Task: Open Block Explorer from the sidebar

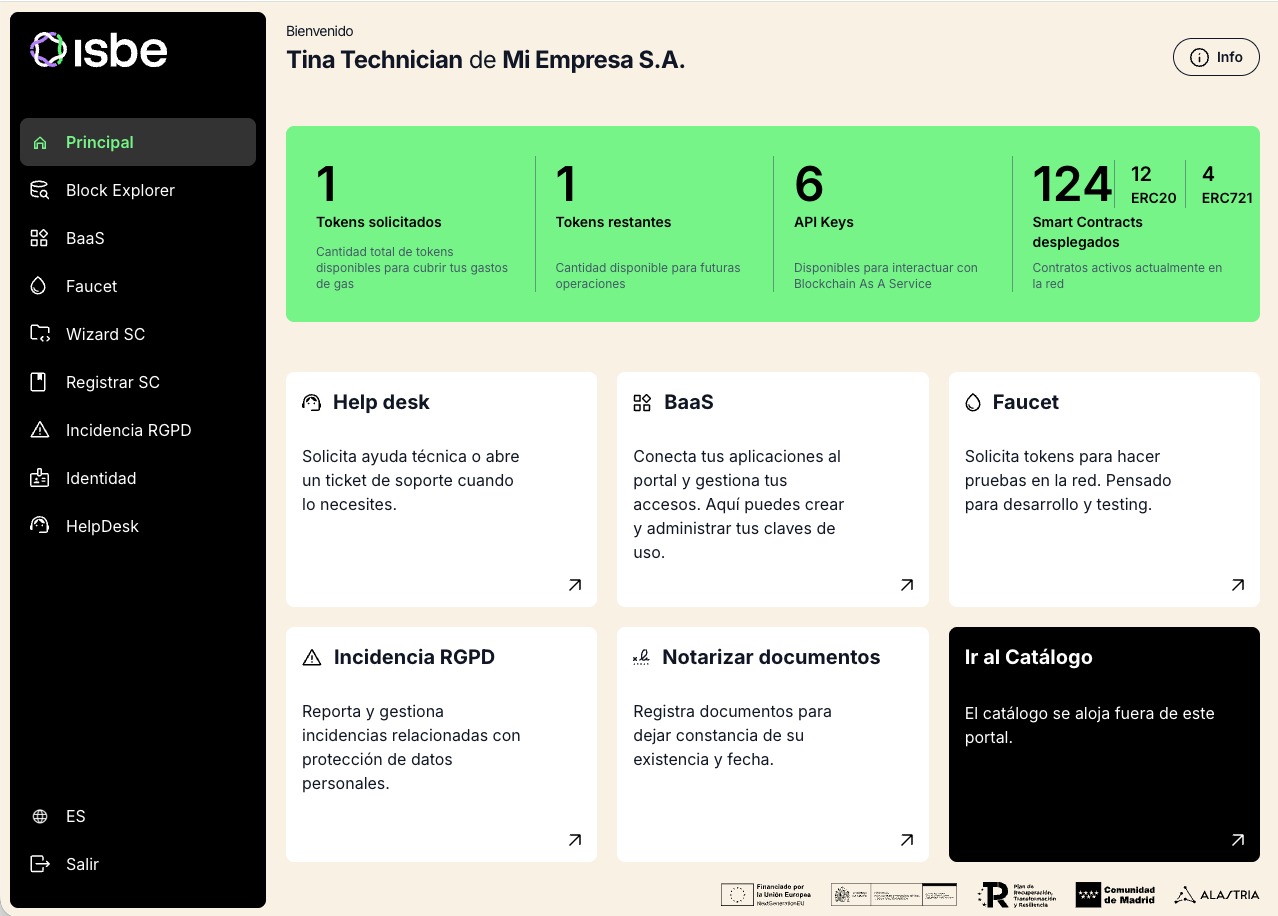Action: [138, 190]
